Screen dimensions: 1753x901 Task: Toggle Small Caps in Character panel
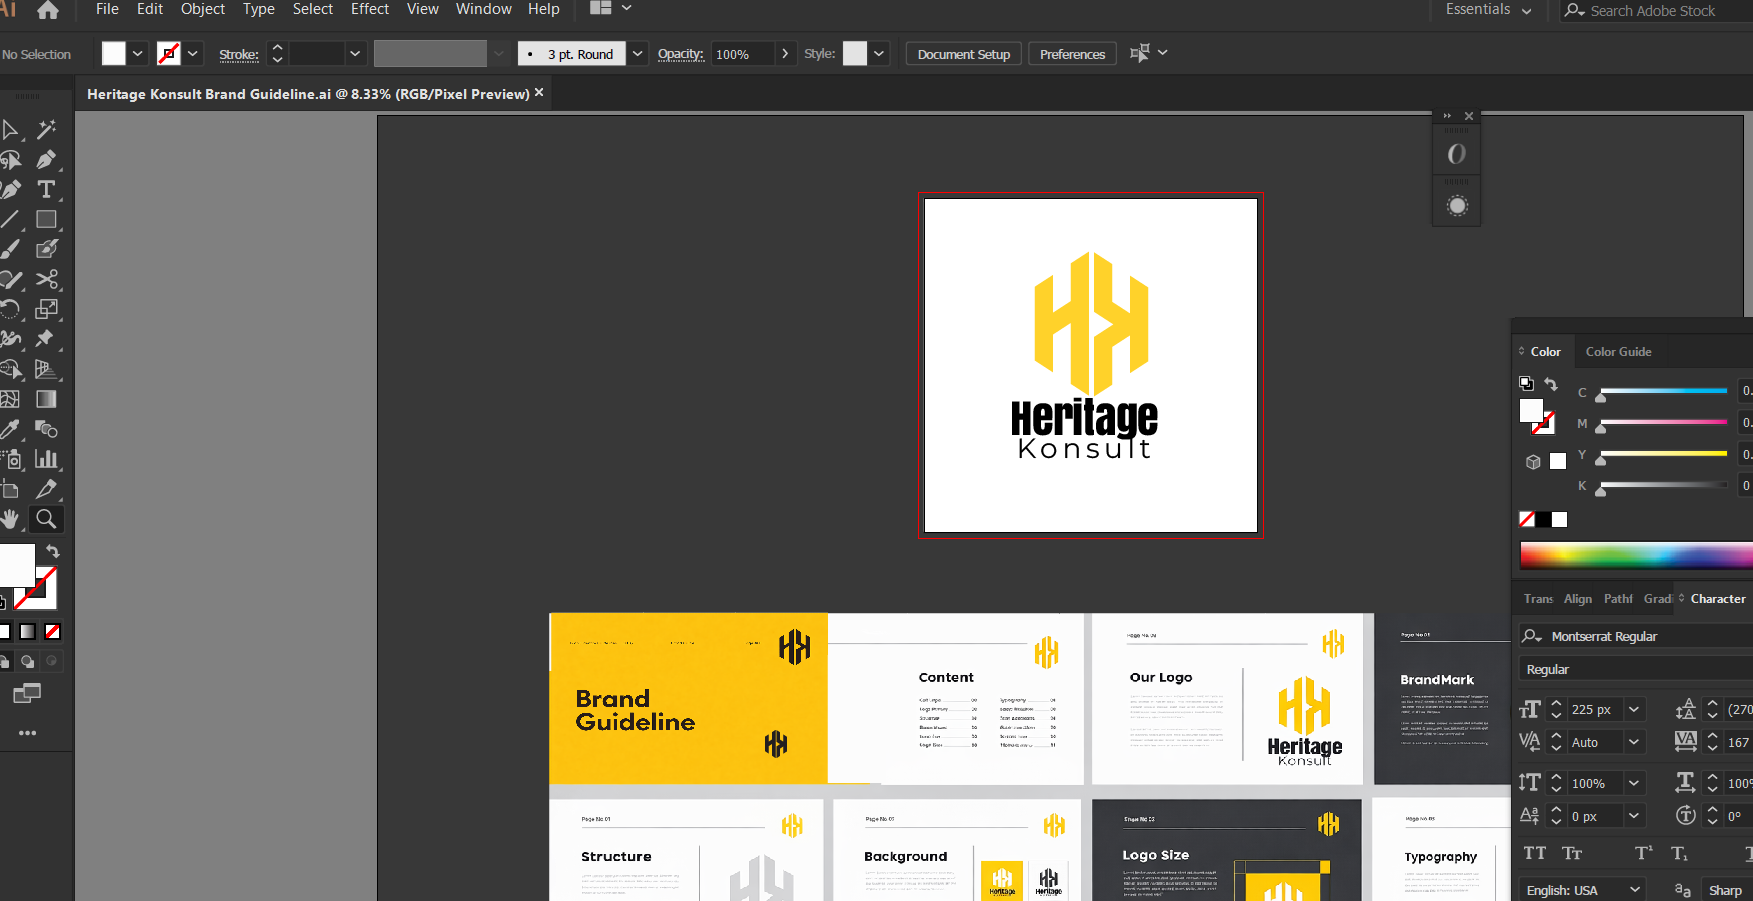coord(1572,853)
